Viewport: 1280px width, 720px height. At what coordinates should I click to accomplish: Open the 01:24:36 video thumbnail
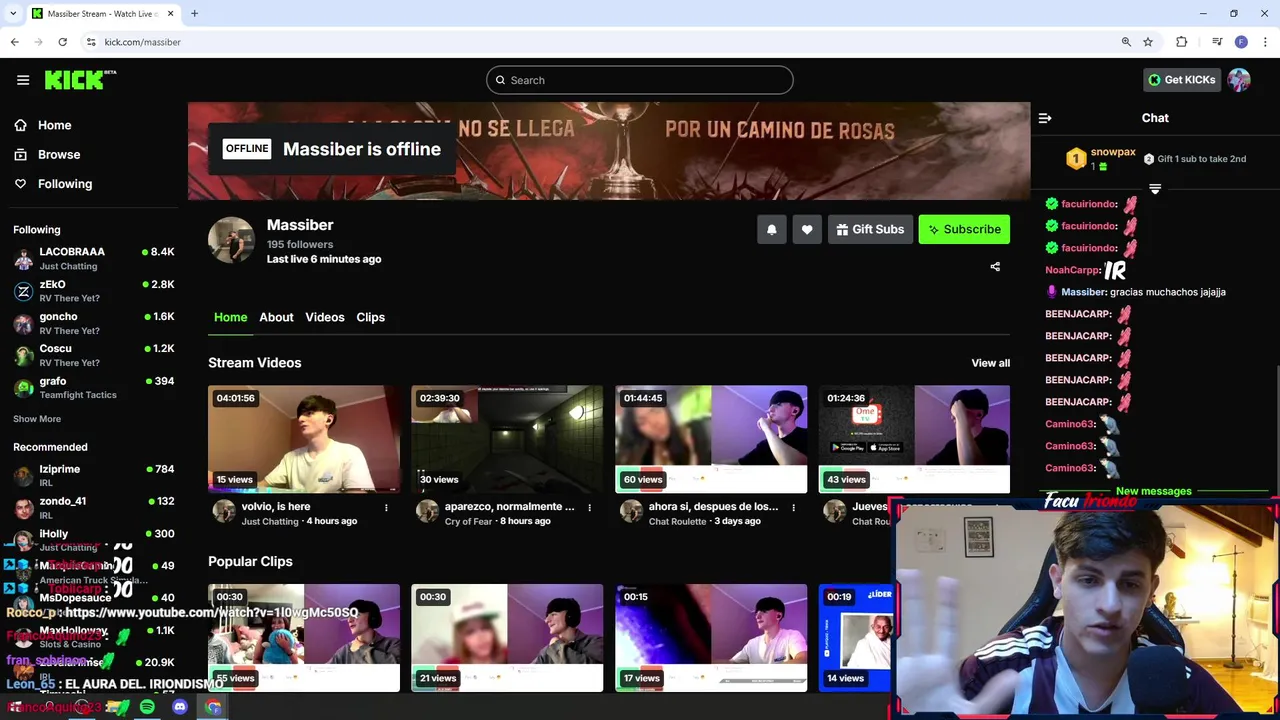point(914,439)
